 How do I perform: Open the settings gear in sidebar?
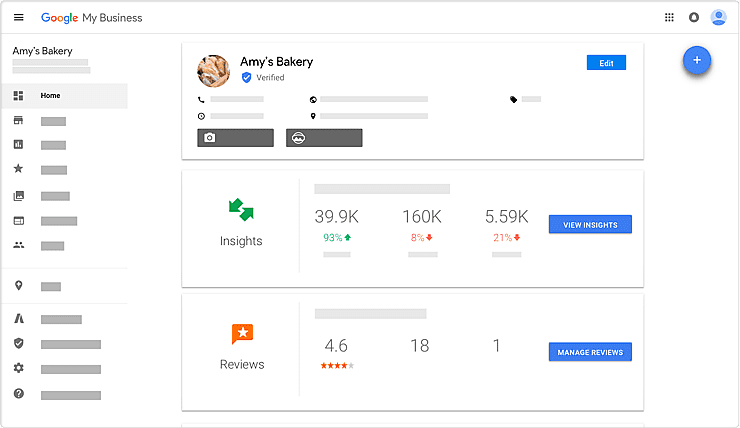[x=18, y=368]
